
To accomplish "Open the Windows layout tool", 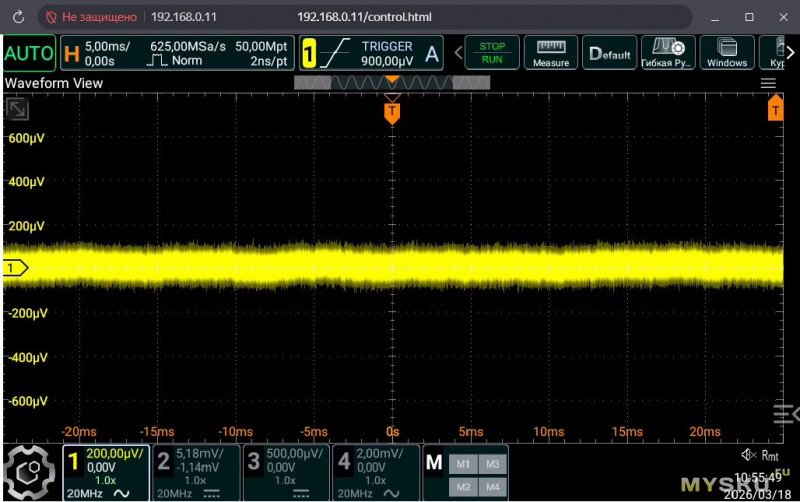I will point(727,53).
